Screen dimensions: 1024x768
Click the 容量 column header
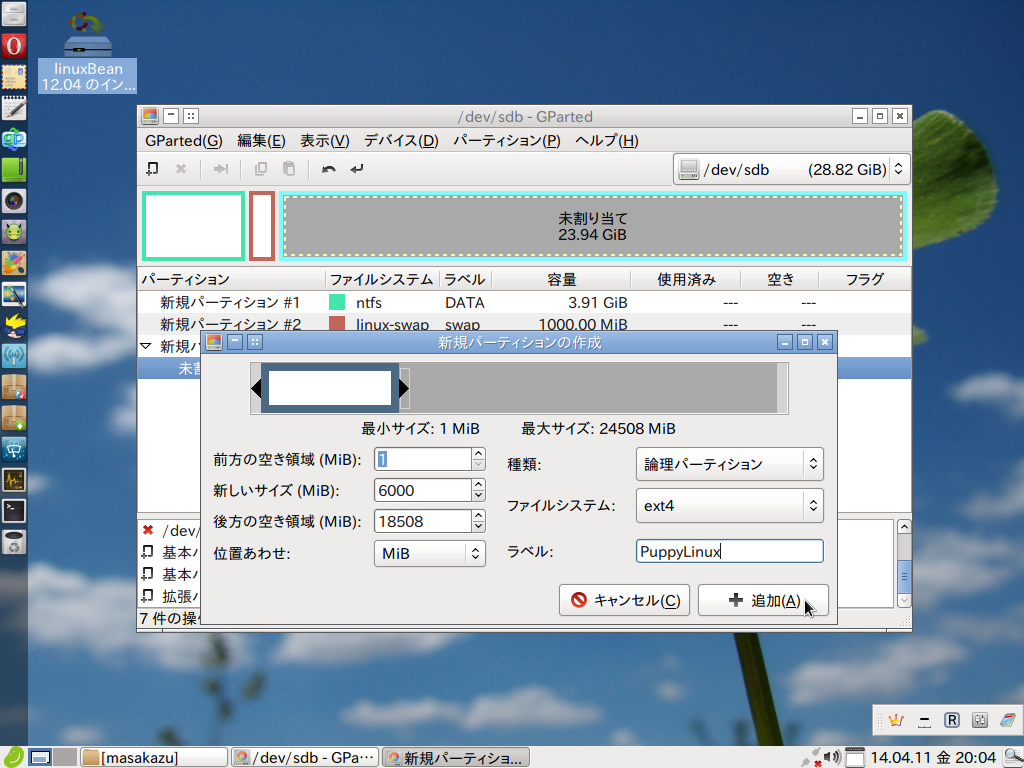[561, 280]
